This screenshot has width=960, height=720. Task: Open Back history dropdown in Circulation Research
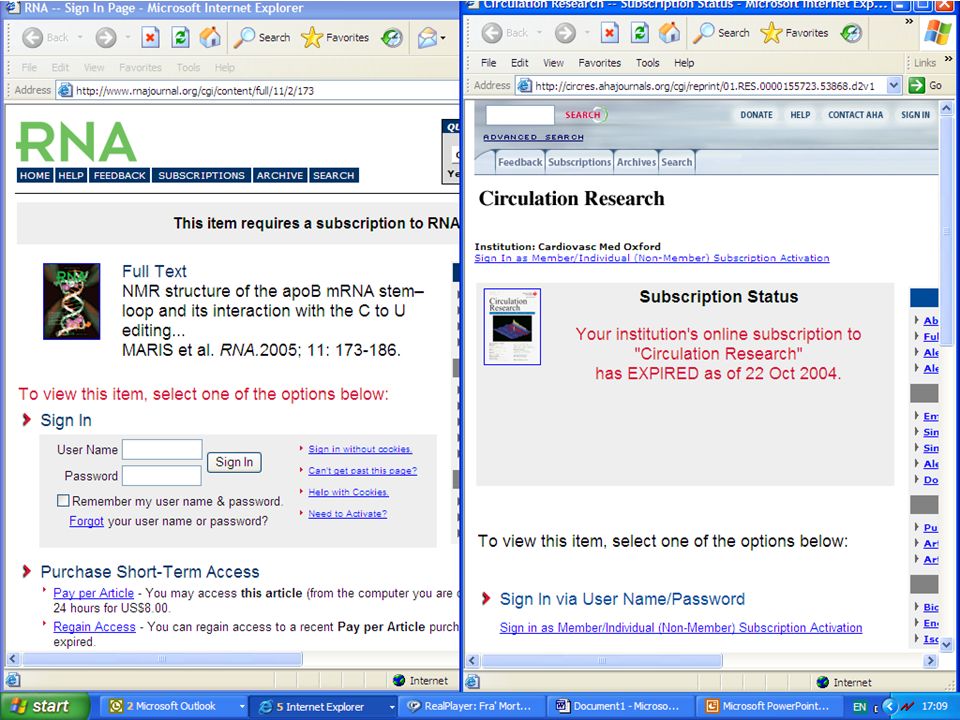pos(539,33)
